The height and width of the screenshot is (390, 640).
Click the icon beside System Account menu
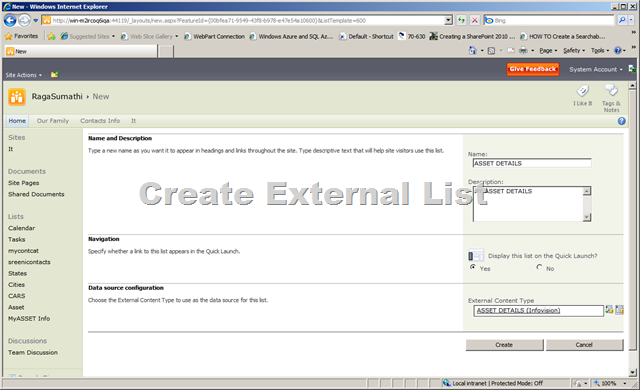[x=632, y=69]
